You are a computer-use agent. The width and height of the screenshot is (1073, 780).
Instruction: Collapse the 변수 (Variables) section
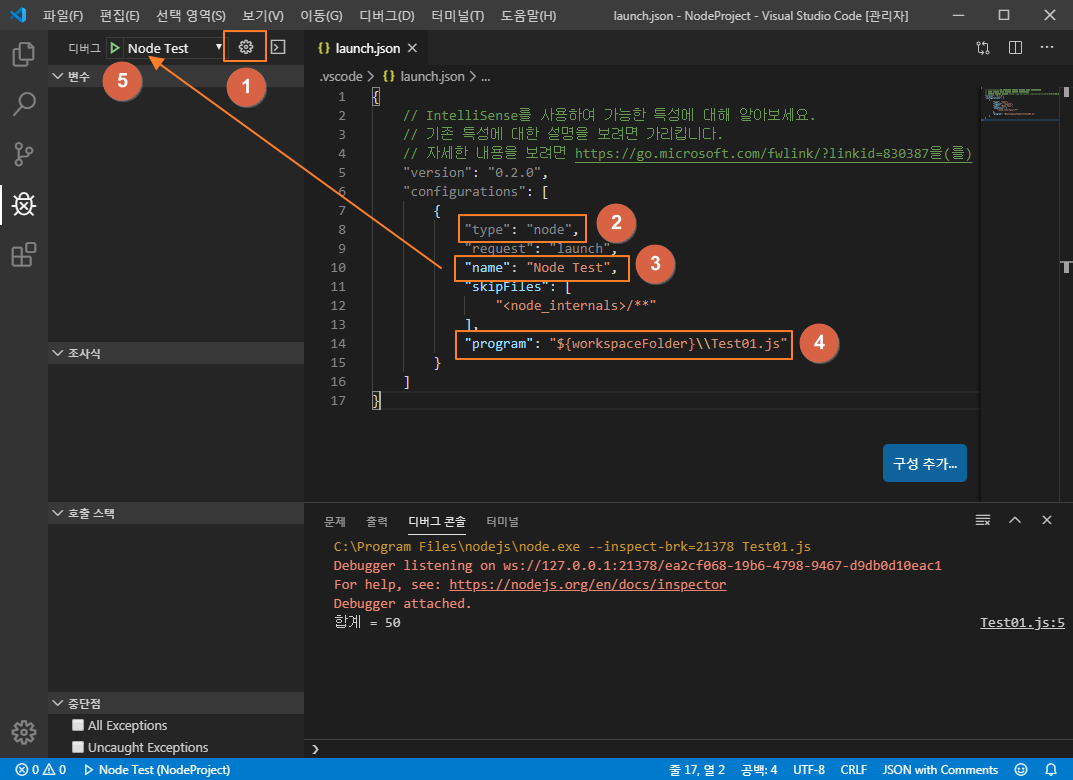point(176,76)
